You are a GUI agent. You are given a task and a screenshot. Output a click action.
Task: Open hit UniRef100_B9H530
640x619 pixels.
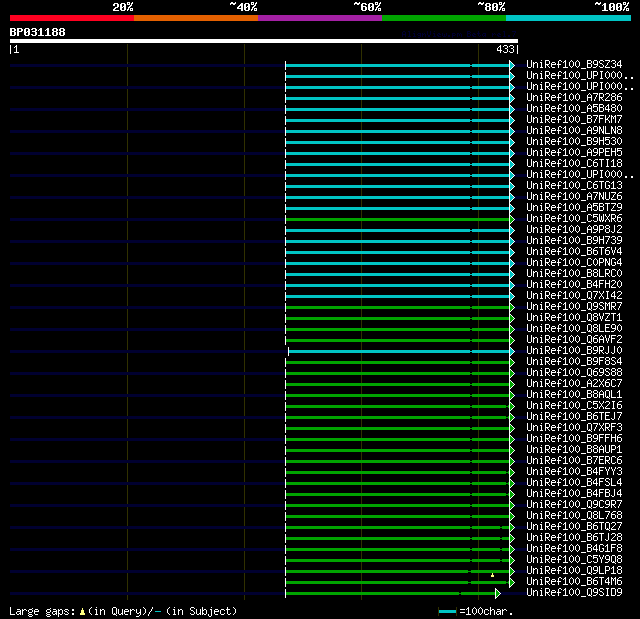pos(574,142)
